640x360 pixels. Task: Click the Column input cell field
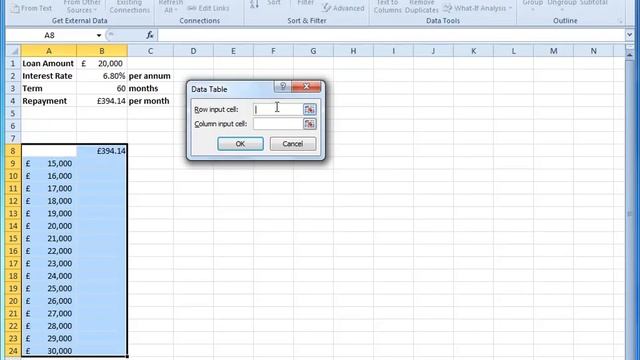point(278,124)
